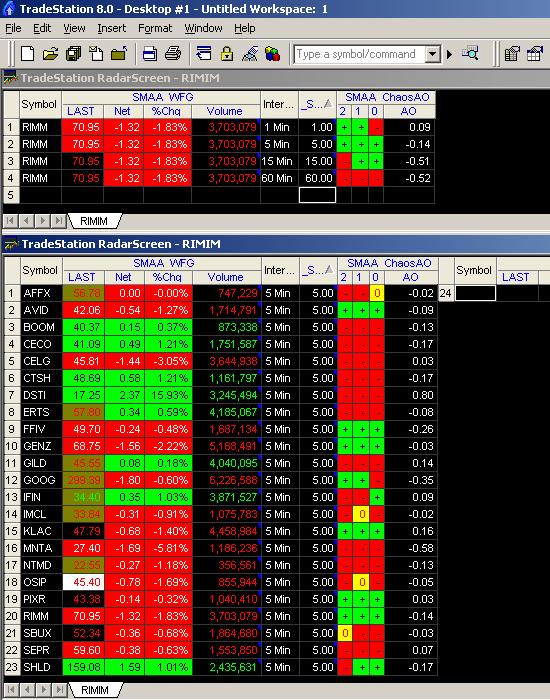Click the printer icon in toolbar
This screenshot has width=550, height=700.
(x=173, y=54)
